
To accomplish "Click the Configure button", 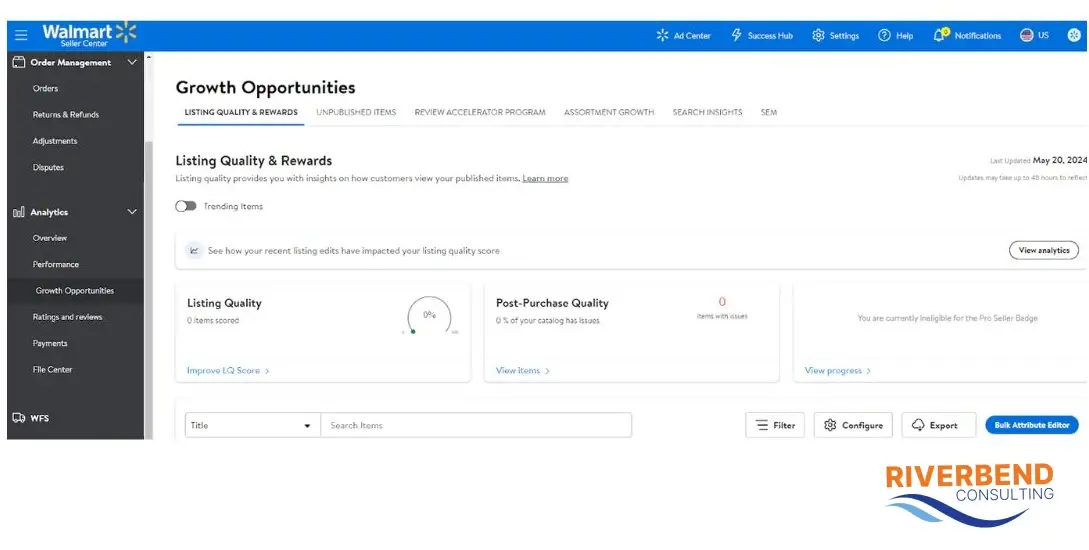I will click(x=853, y=425).
